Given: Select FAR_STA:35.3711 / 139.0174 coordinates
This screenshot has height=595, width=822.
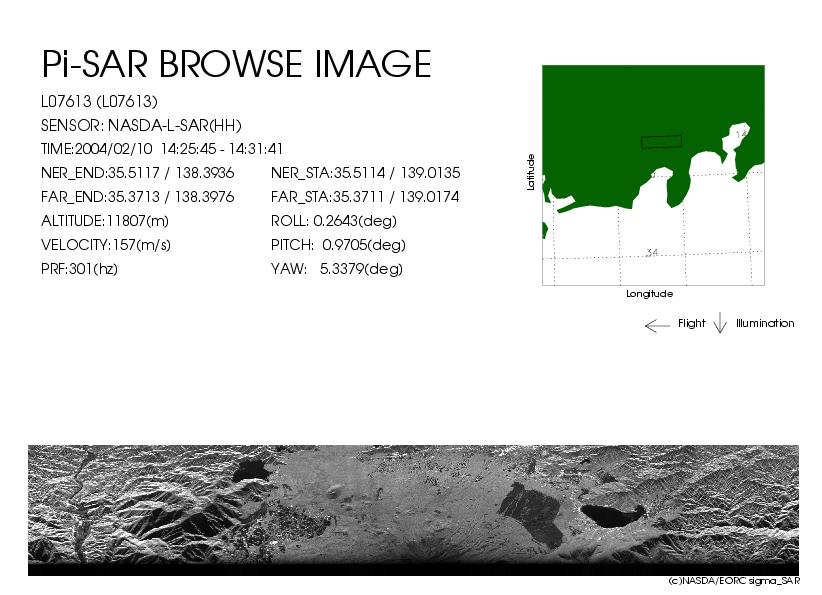Looking at the screenshot, I should pyautogui.click(x=365, y=197).
